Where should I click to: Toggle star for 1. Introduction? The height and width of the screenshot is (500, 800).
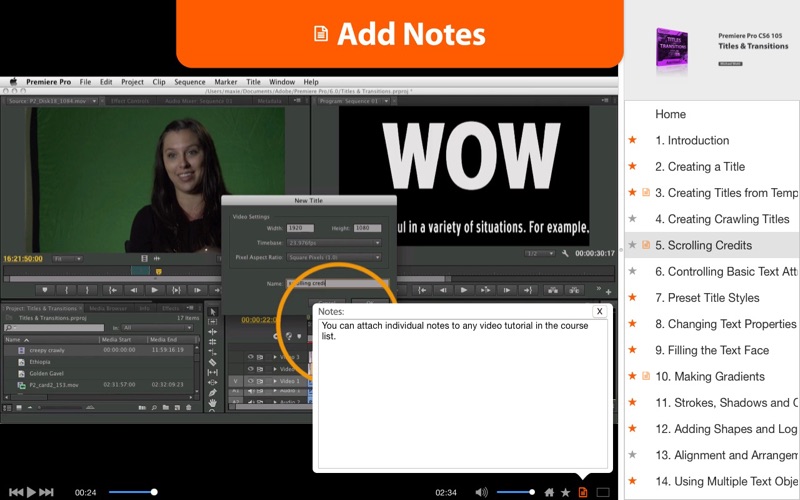click(x=633, y=140)
